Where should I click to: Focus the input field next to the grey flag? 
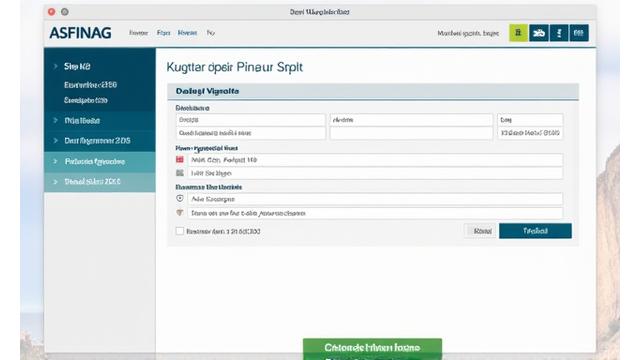(x=375, y=173)
